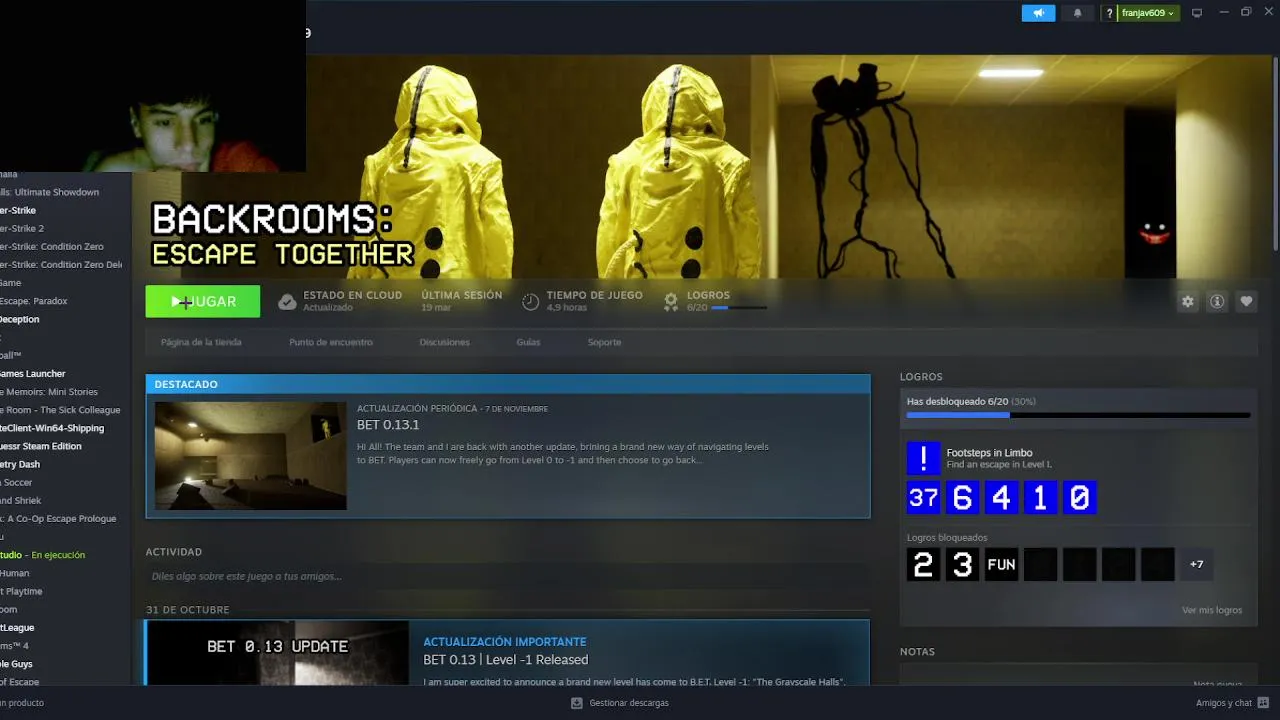Click the cloud status check icon
This screenshot has width=1280, height=720.
(287, 301)
